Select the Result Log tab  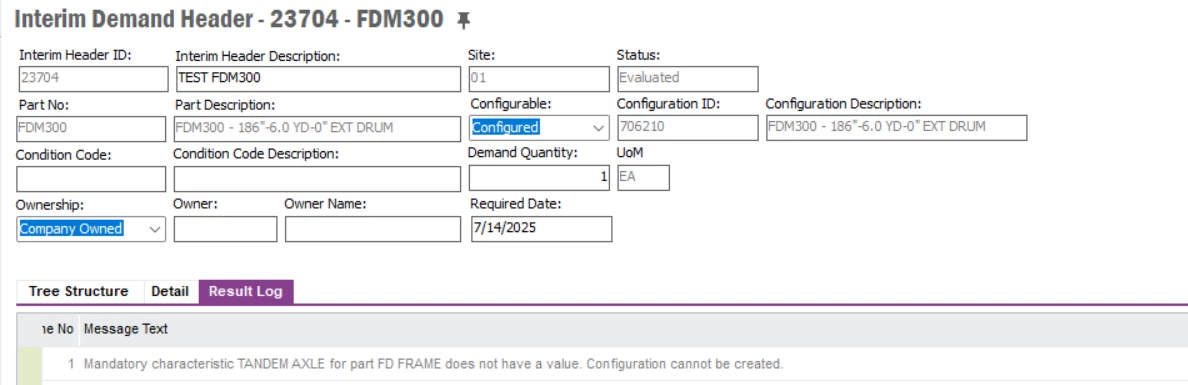[x=246, y=292]
